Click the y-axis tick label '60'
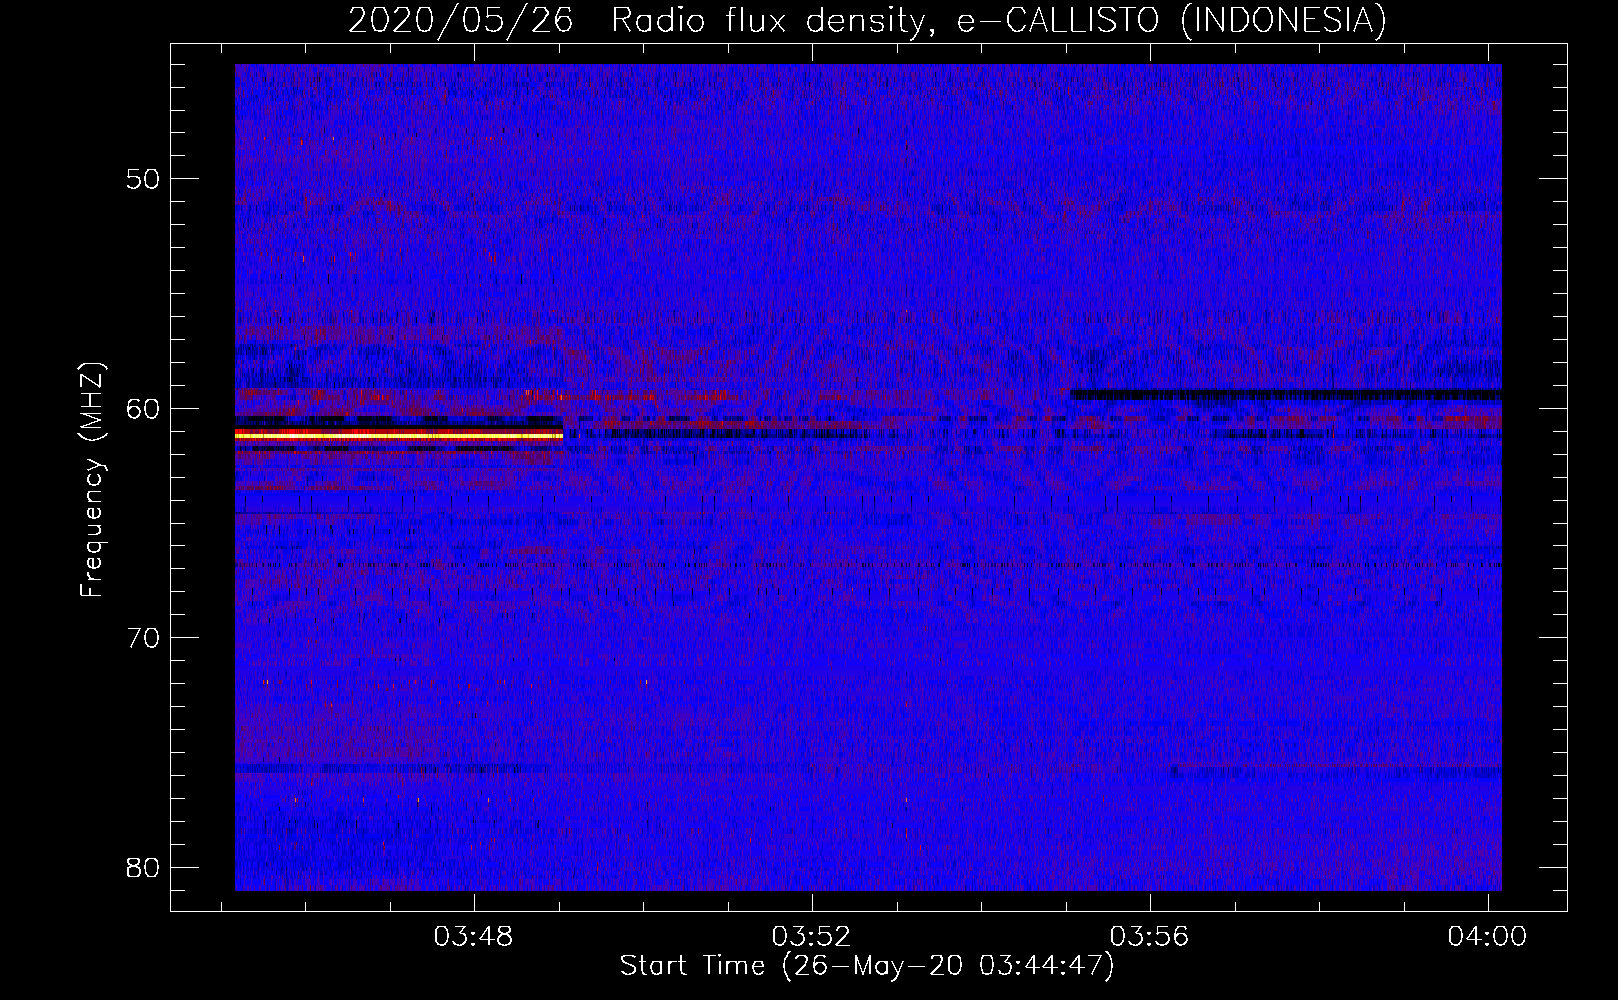The width and height of the screenshot is (1618, 1000). tap(143, 408)
